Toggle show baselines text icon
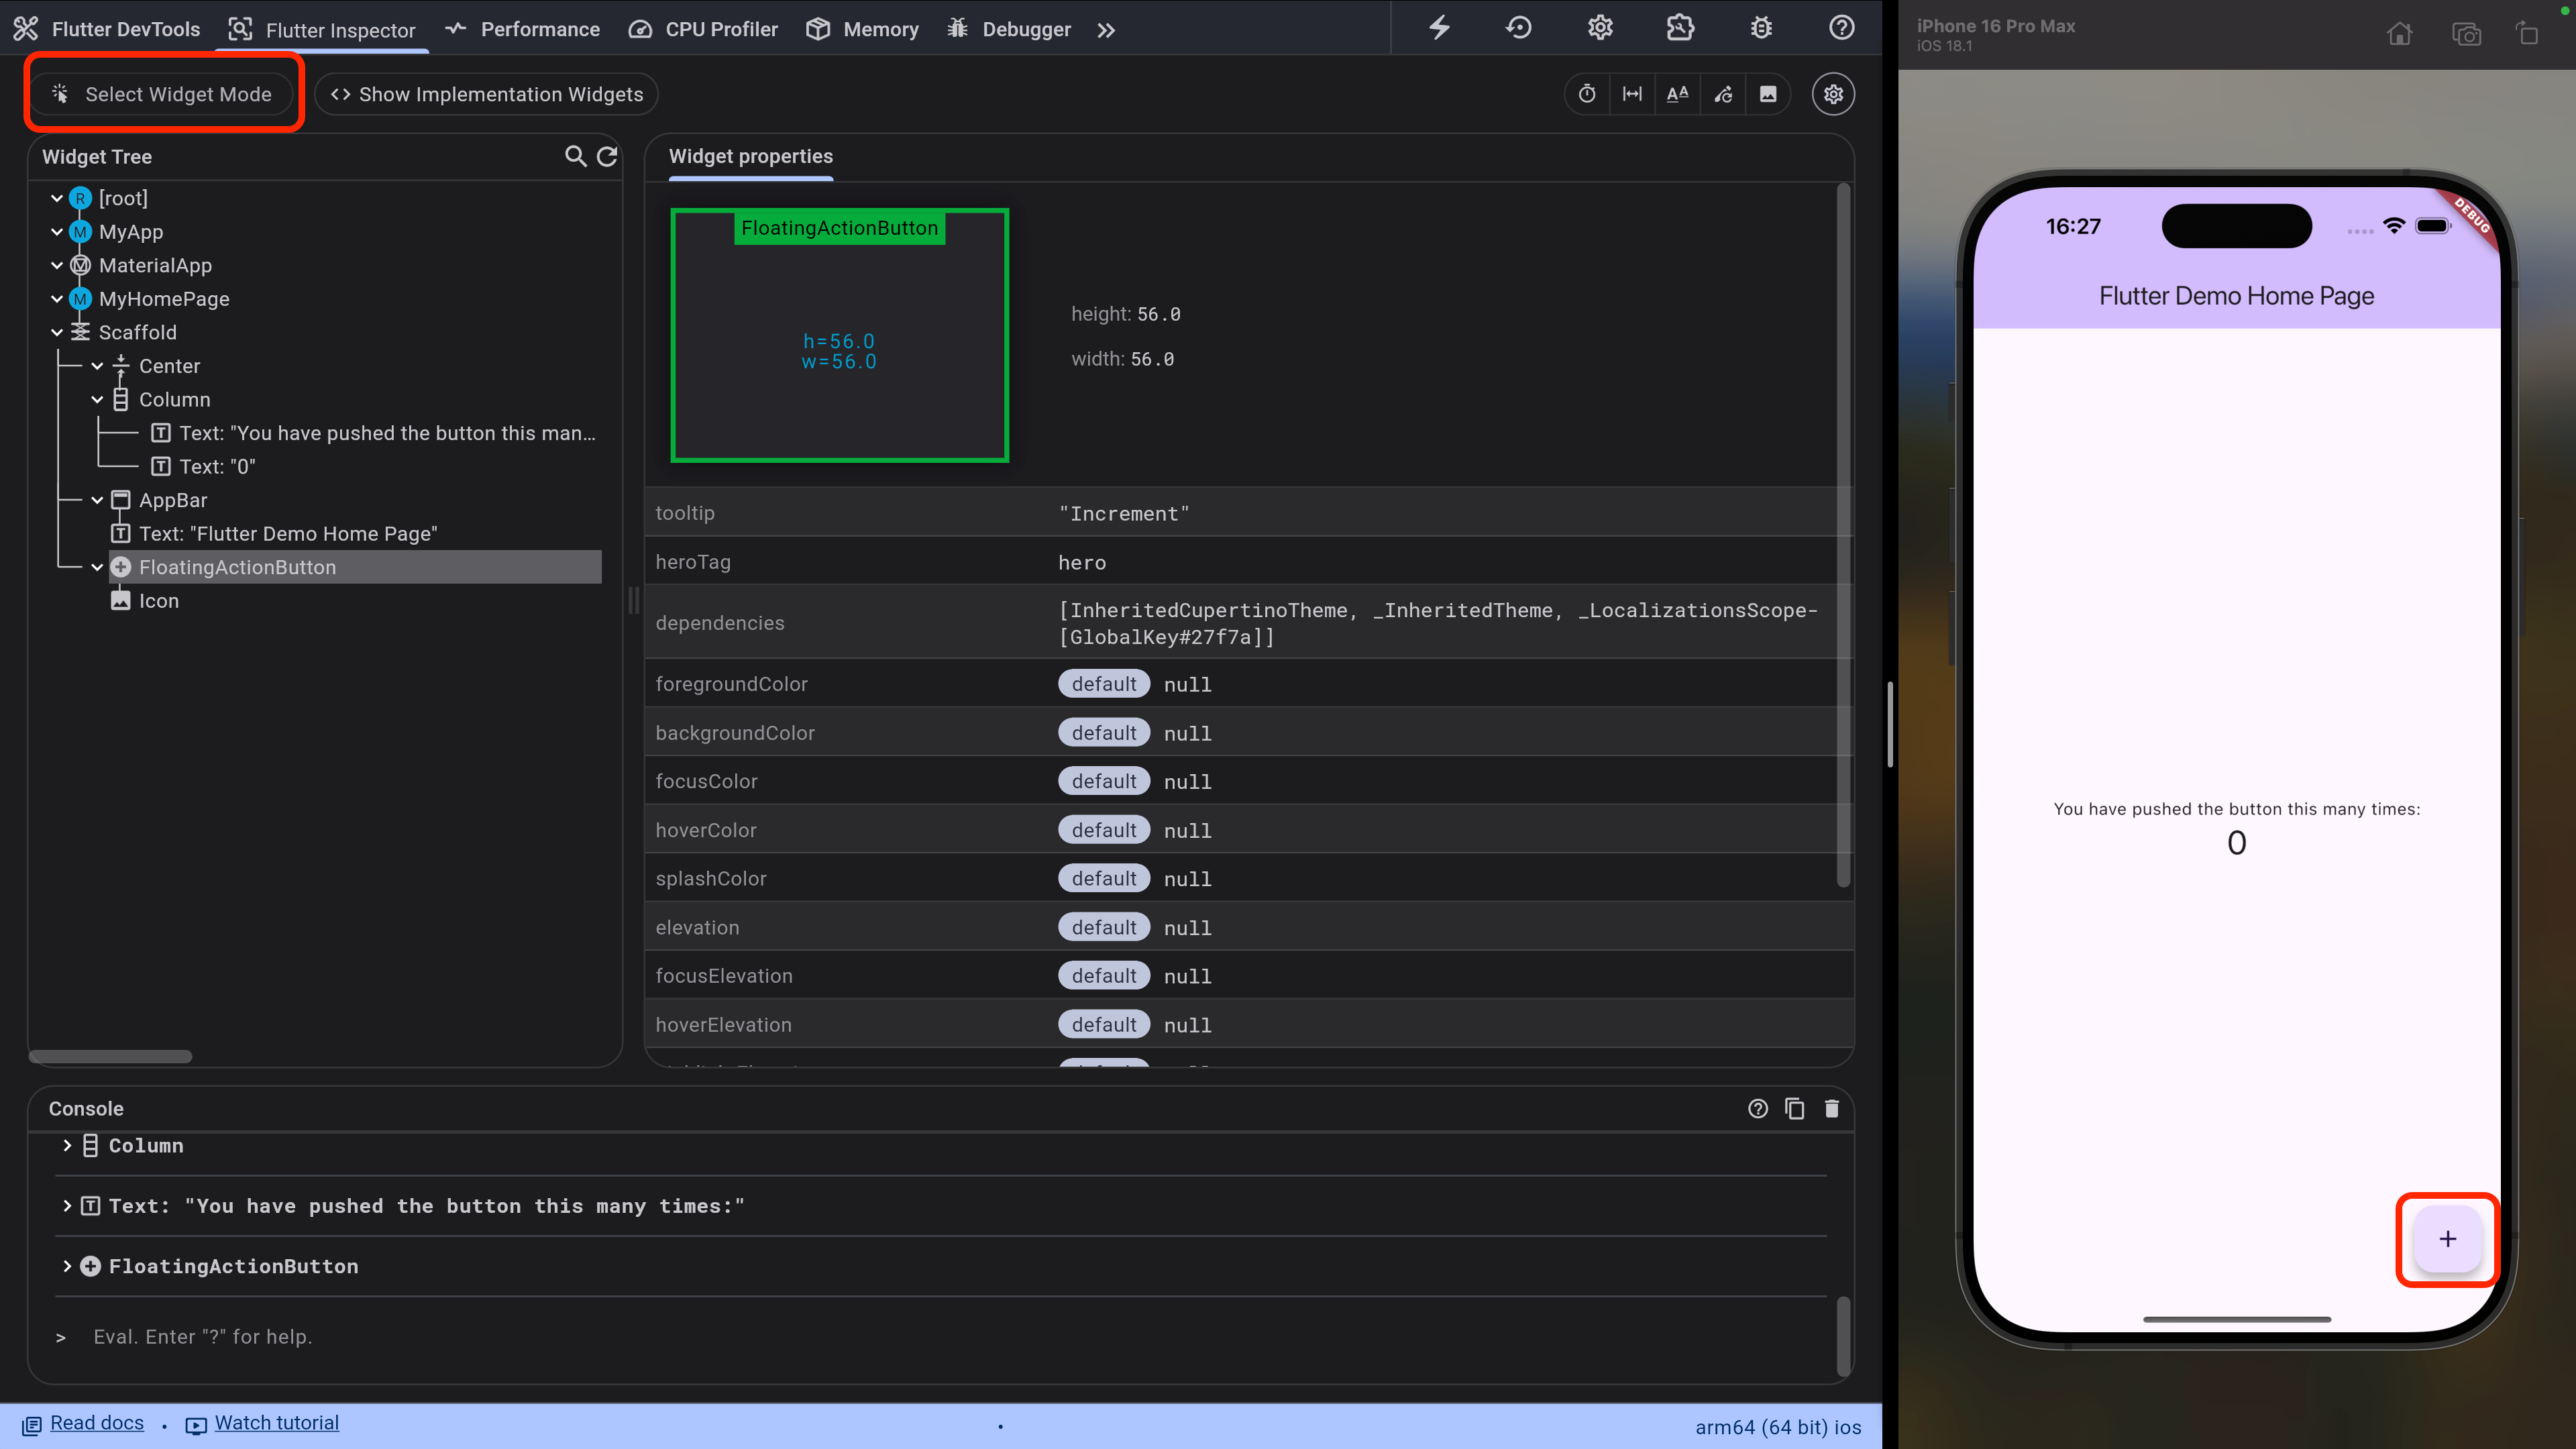 [1677, 94]
